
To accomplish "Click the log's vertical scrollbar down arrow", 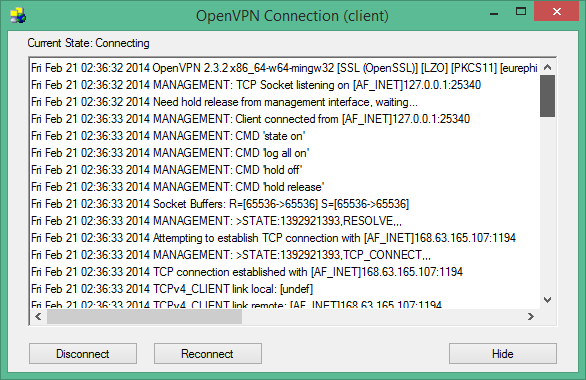I will click(x=548, y=300).
